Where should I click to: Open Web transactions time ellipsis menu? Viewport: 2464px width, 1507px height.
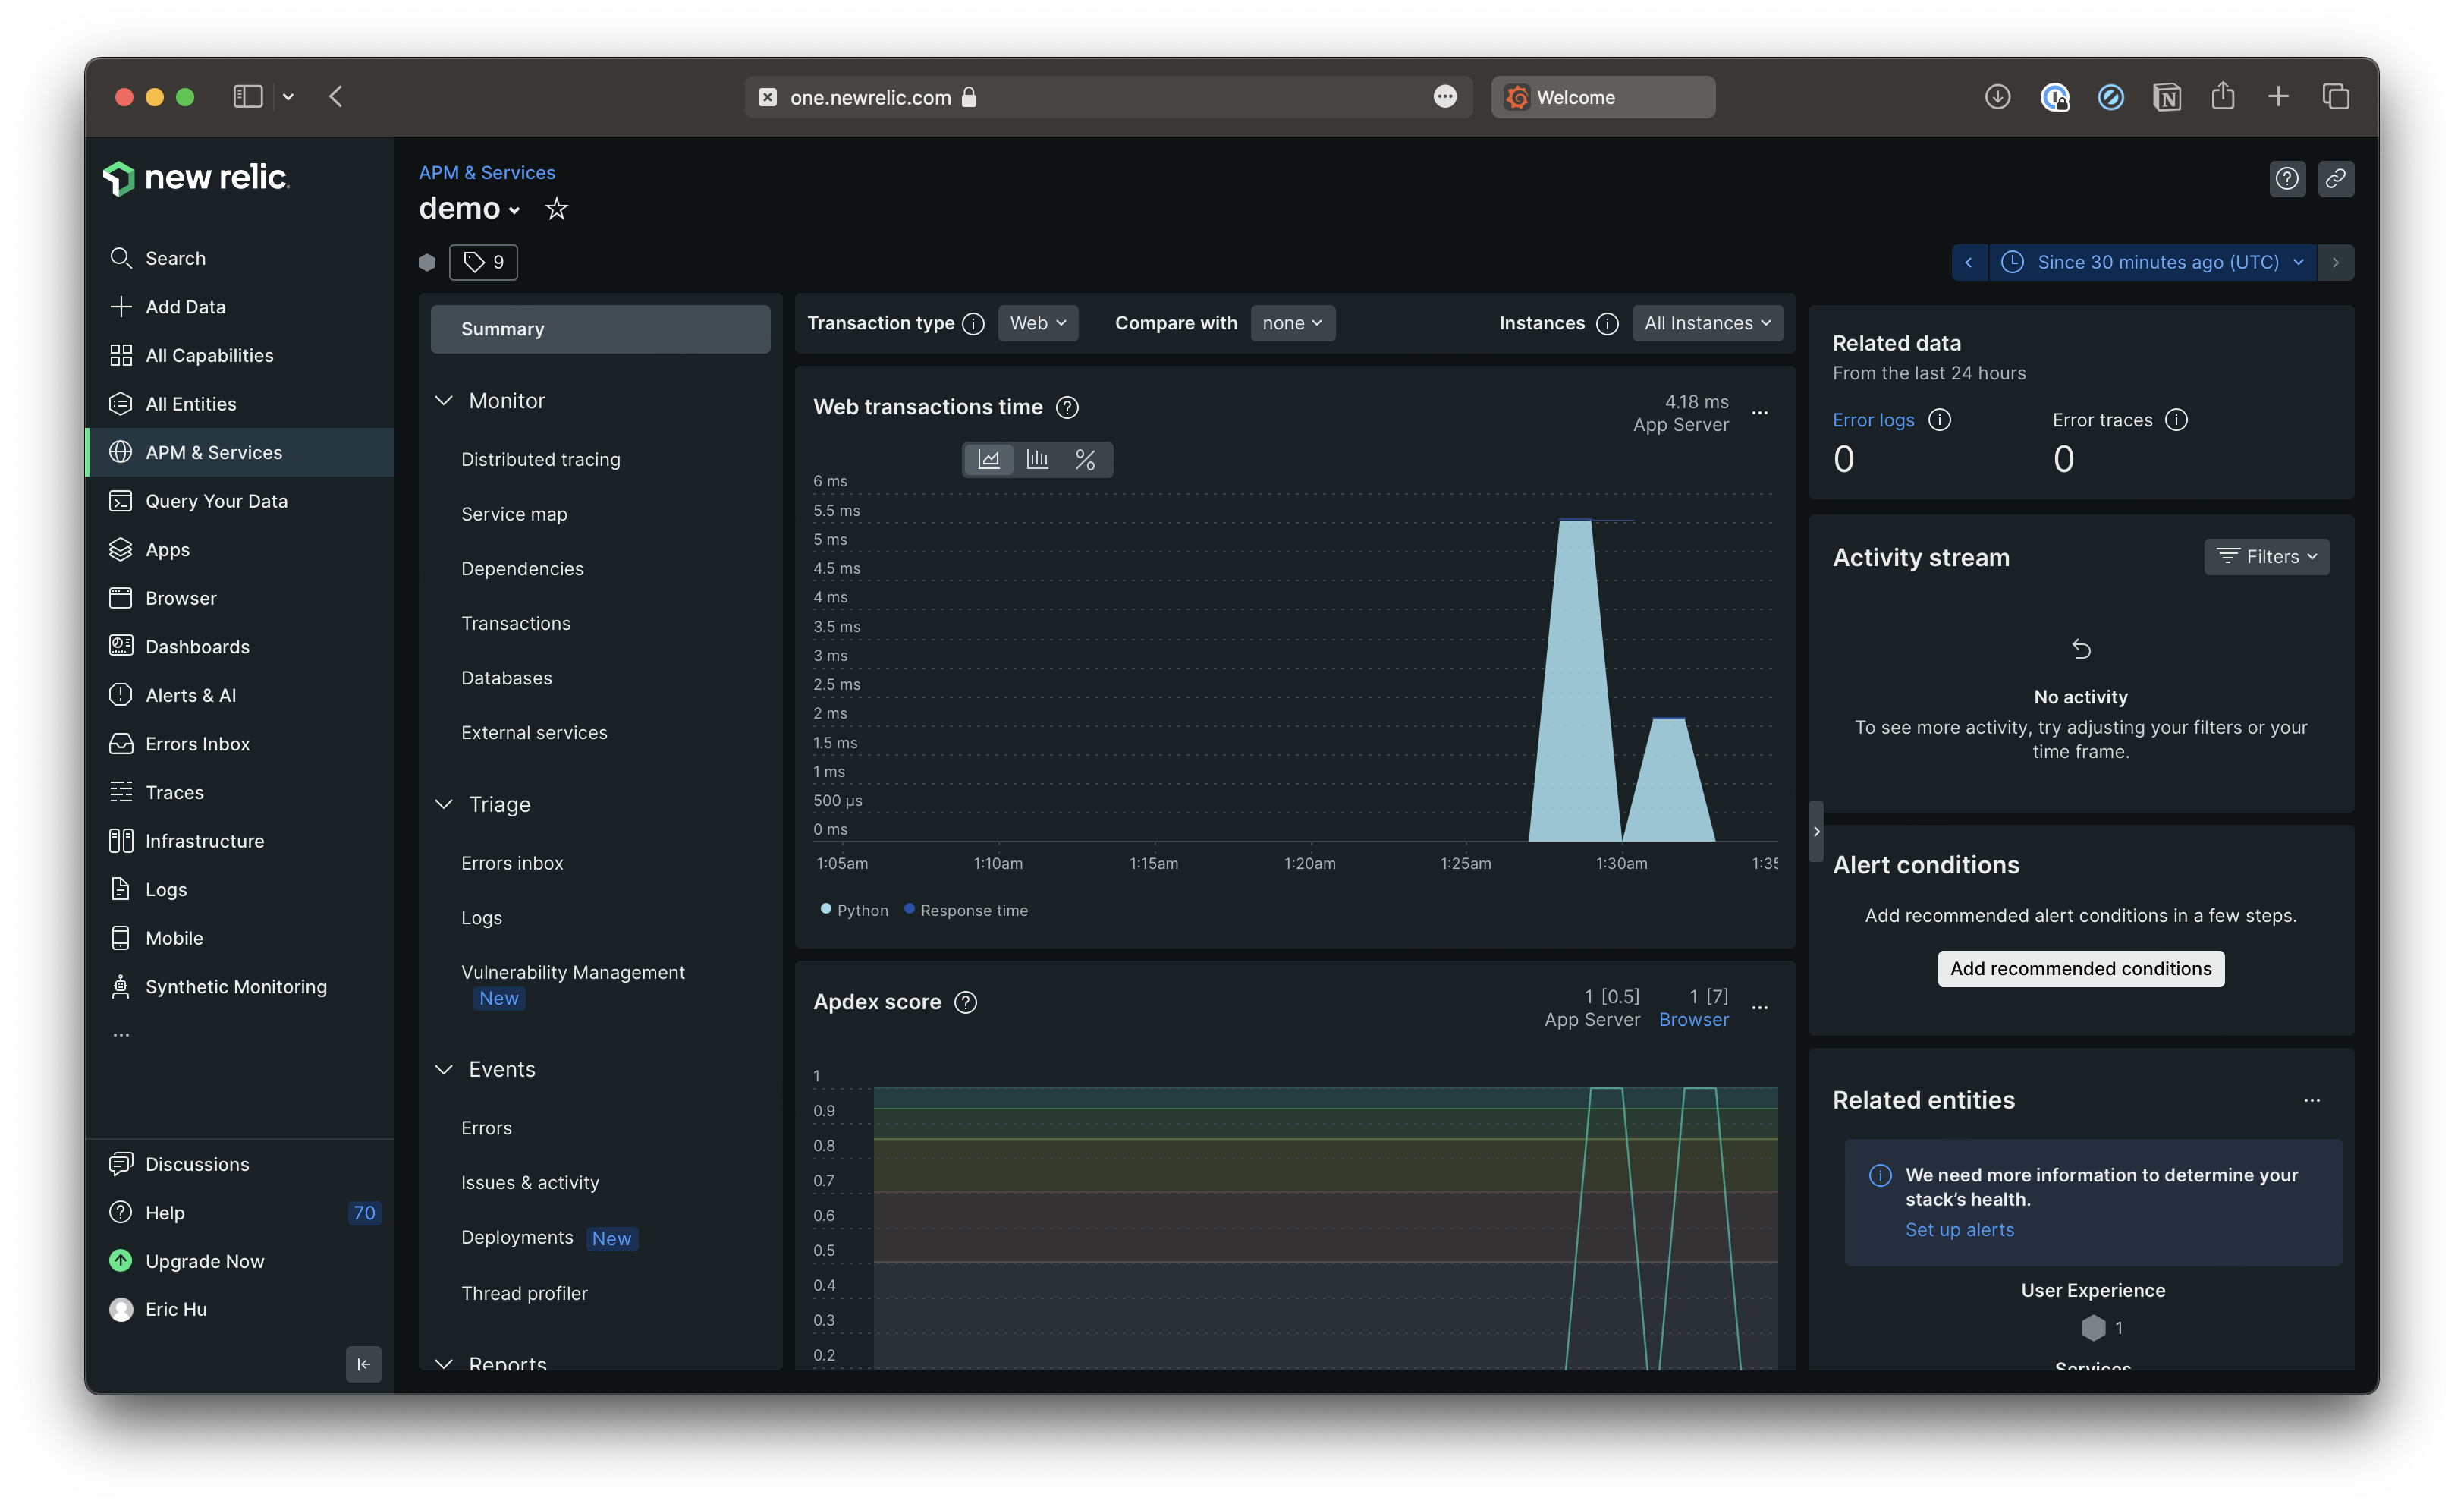pyautogui.click(x=1760, y=413)
